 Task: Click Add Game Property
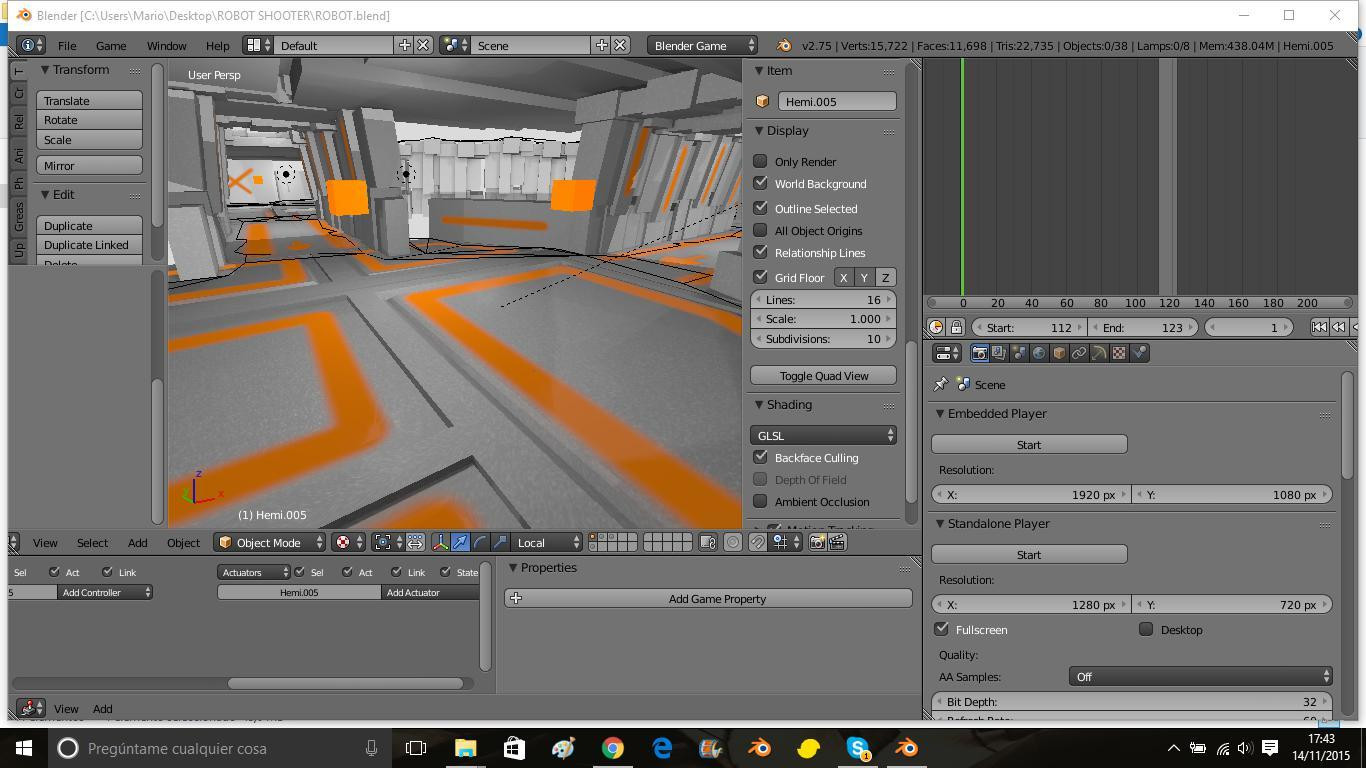pyautogui.click(x=708, y=598)
